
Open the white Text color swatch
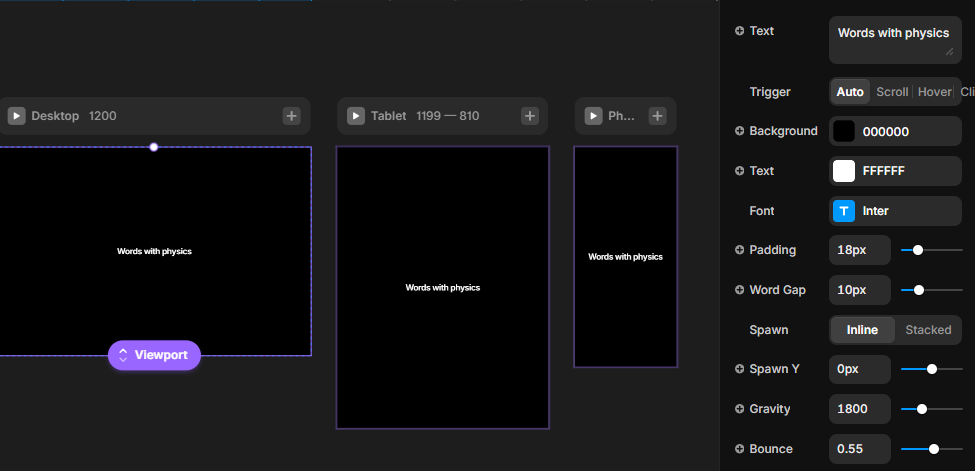coord(844,171)
